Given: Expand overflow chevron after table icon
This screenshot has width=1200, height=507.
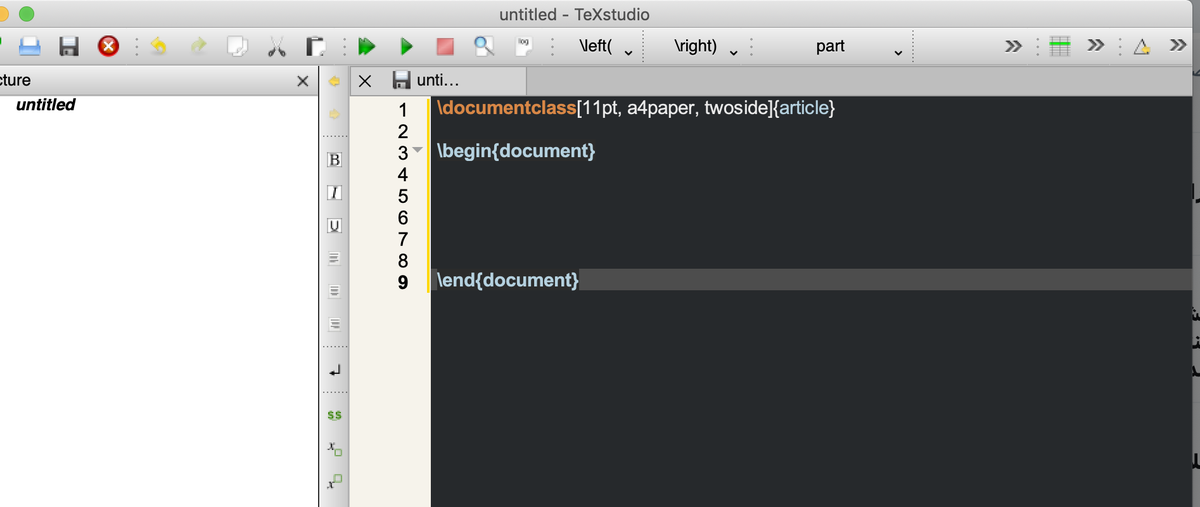Looking at the screenshot, I should pos(1096,46).
